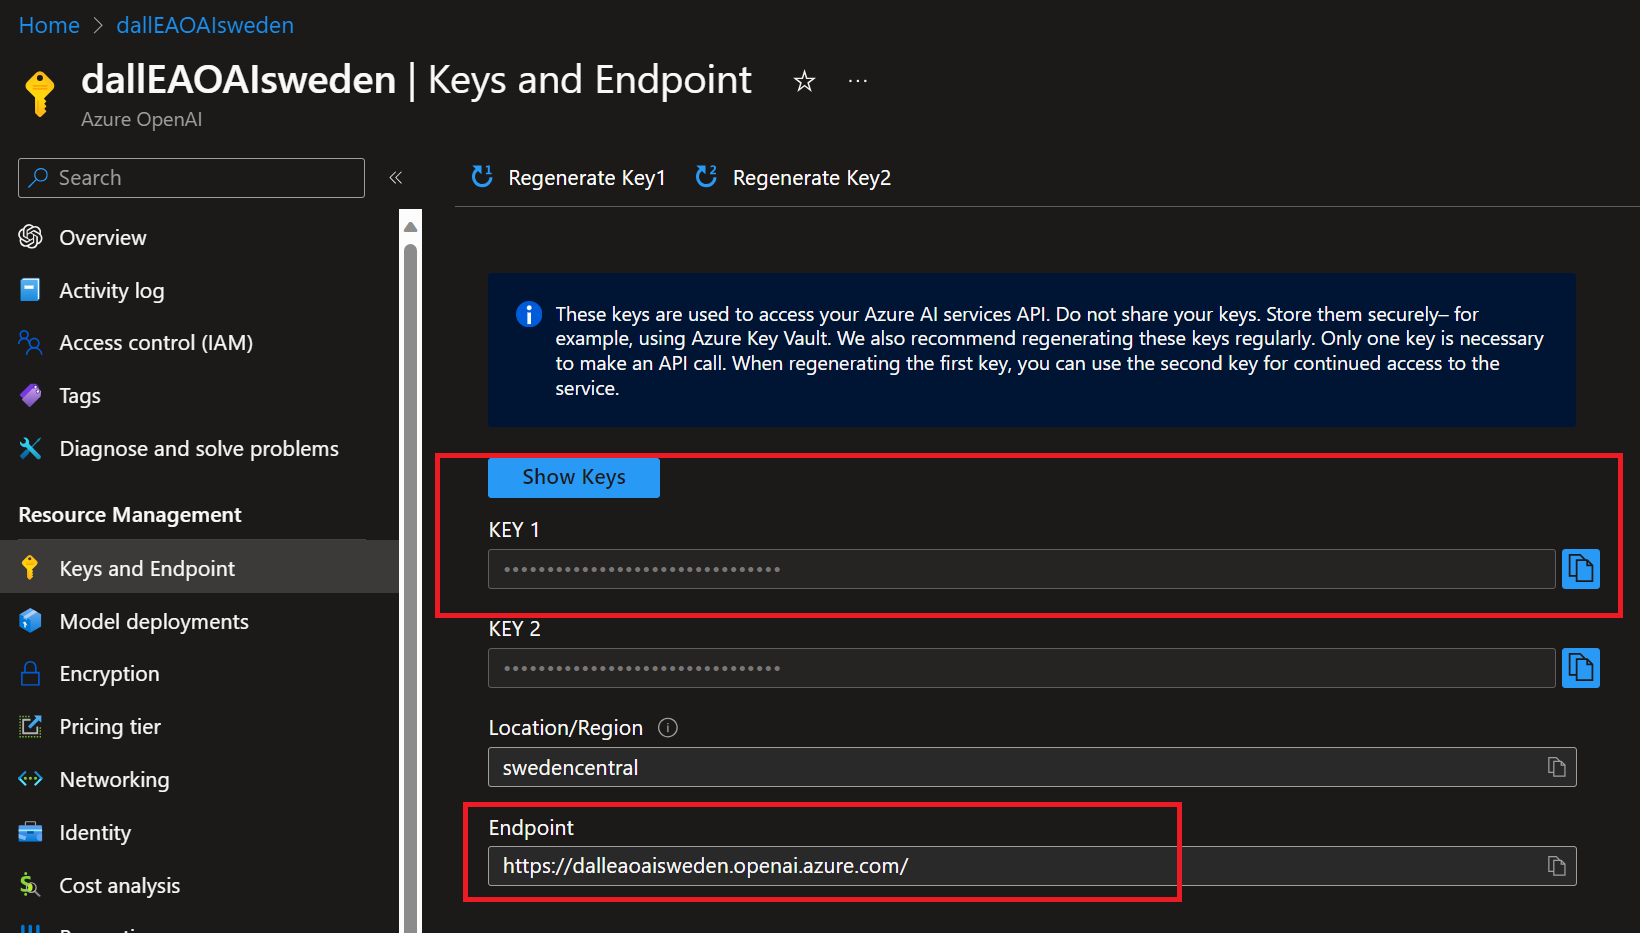Click the Overview OpenAI icon
The image size is (1640, 933).
click(x=30, y=236)
